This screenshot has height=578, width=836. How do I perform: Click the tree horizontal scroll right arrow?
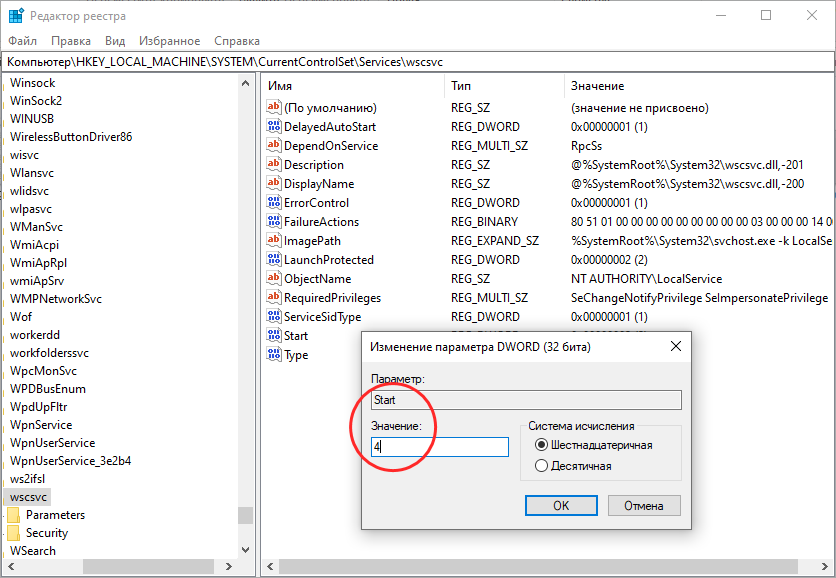tap(229, 566)
